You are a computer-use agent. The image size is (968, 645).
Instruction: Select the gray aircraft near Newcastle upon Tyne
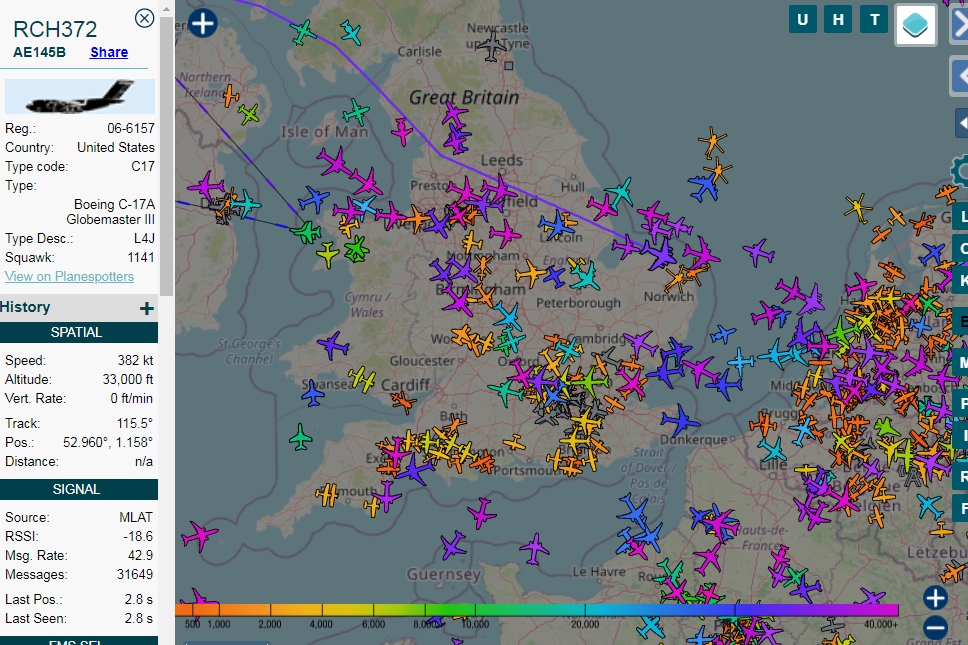pyautogui.click(x=492, y=46)
